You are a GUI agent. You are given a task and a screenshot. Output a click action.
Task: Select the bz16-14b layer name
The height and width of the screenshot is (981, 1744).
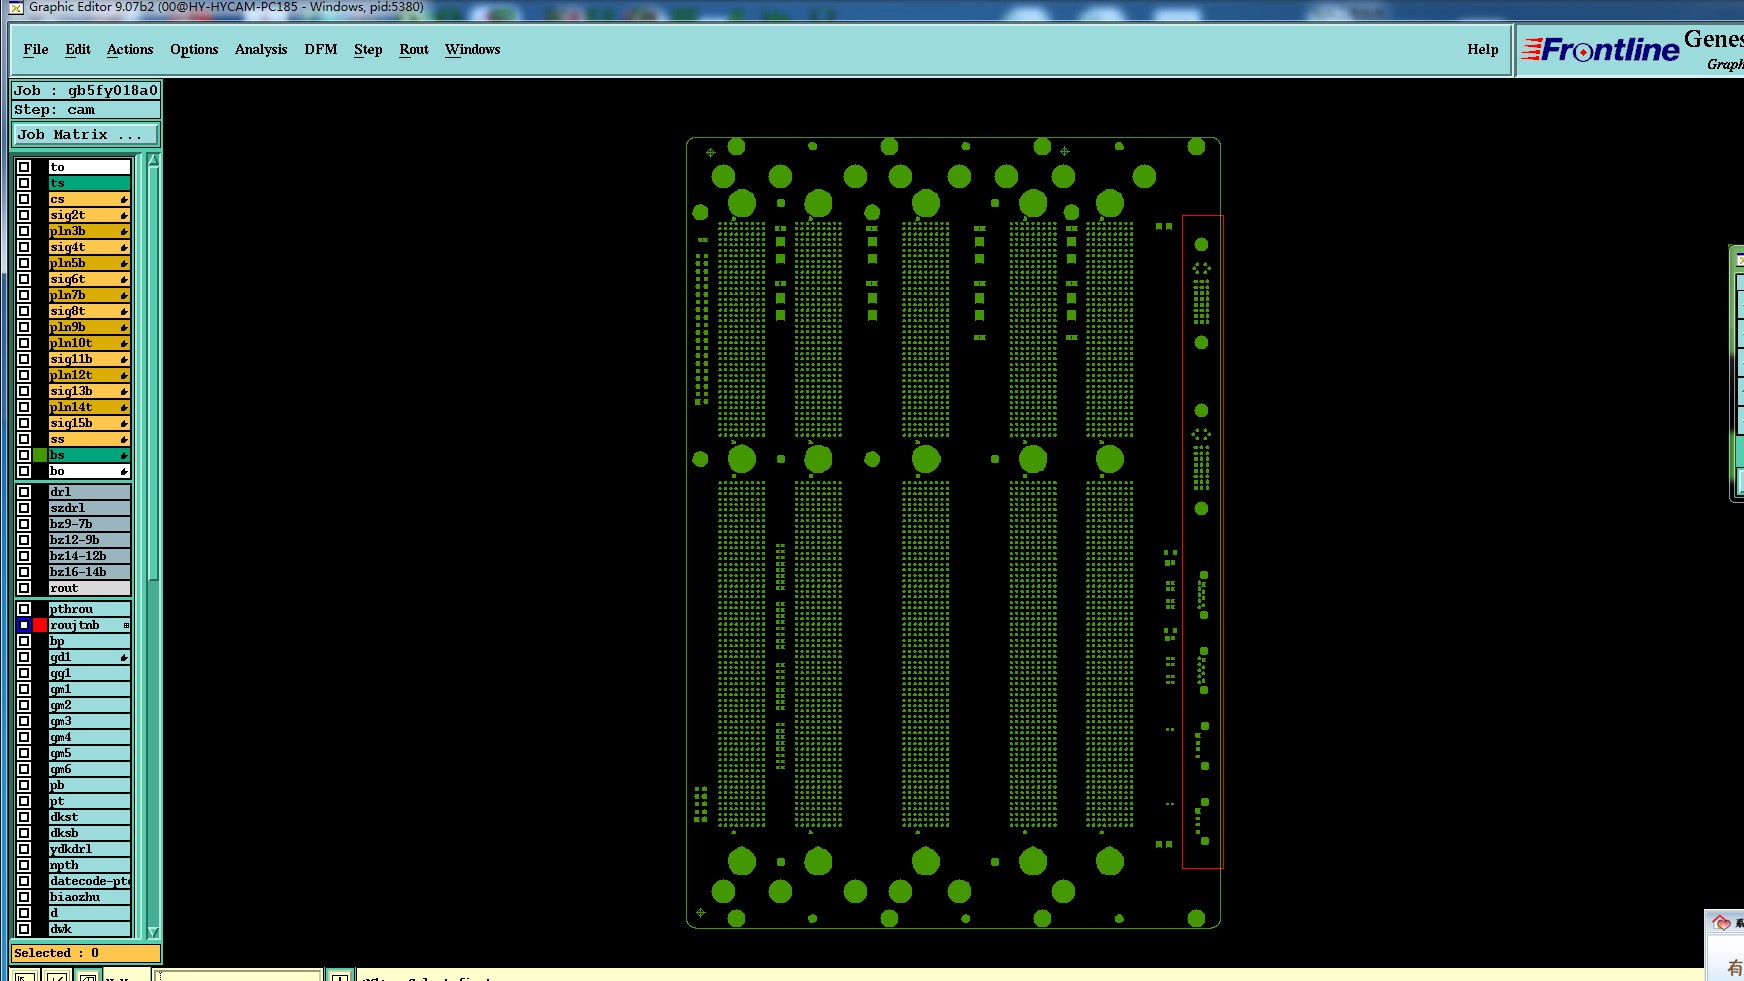[89, 572]
